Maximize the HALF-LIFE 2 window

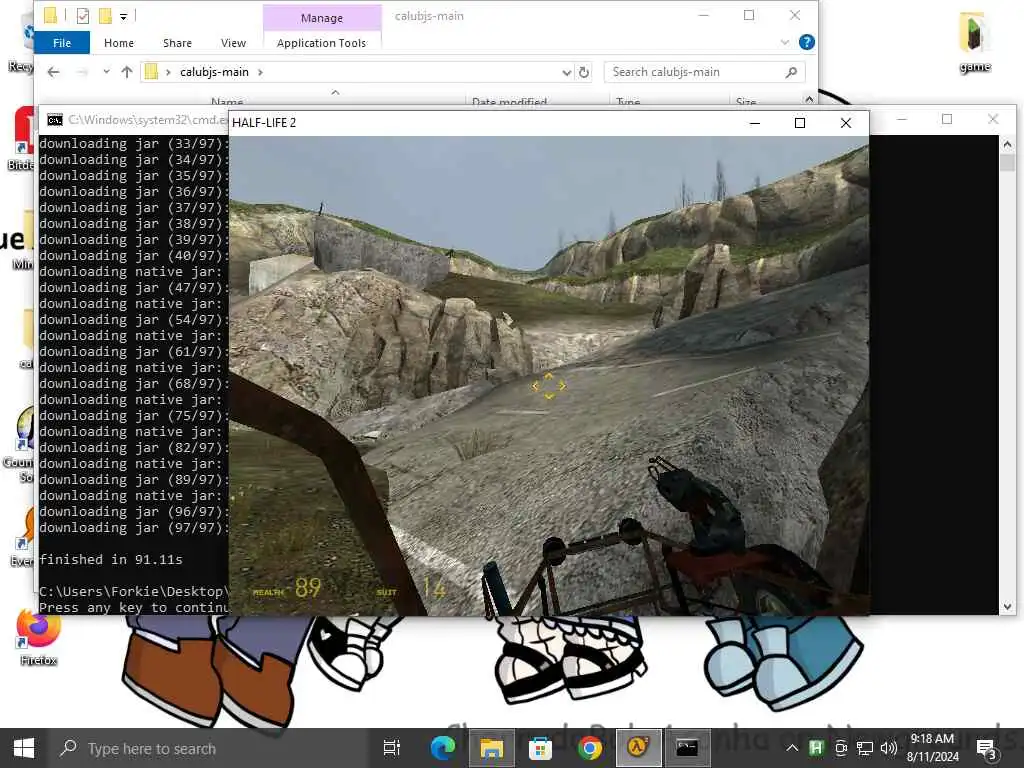click(800, 123)
